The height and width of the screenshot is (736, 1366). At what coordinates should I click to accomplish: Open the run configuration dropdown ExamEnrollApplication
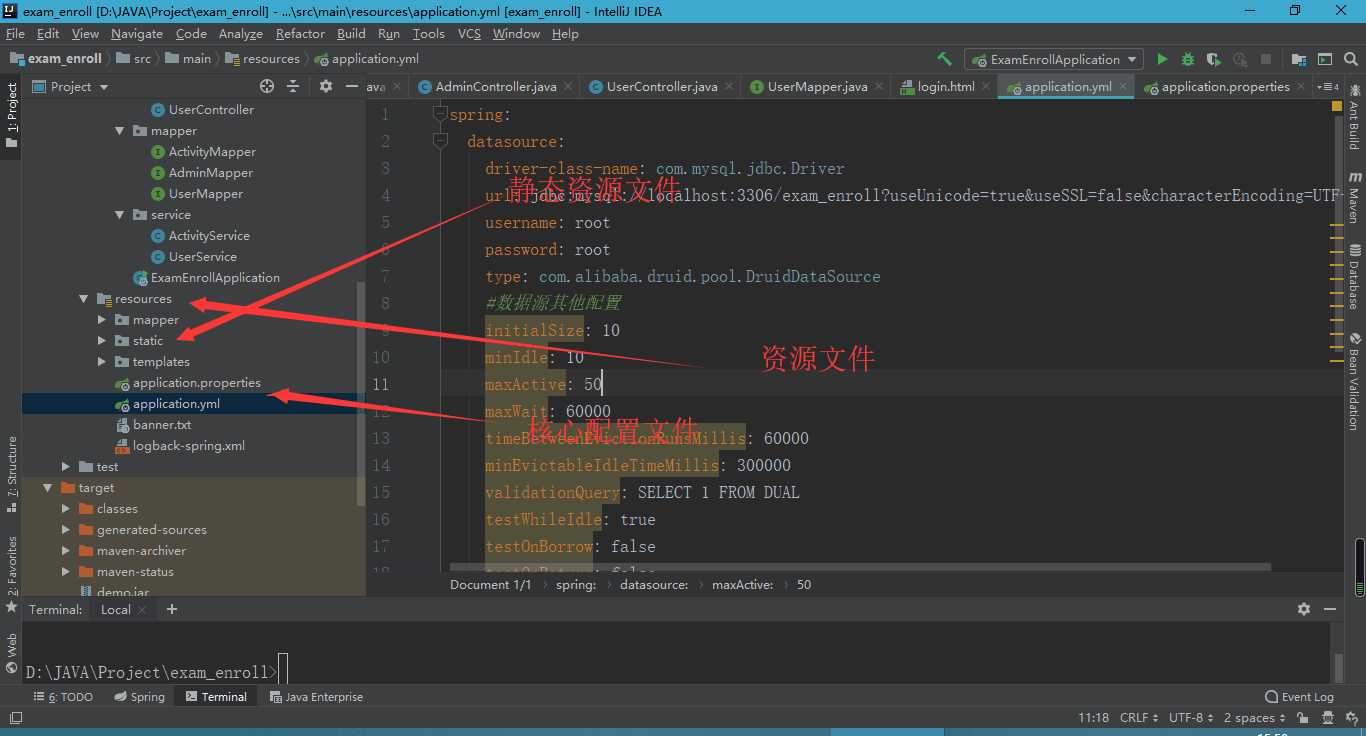[1054, 59]
